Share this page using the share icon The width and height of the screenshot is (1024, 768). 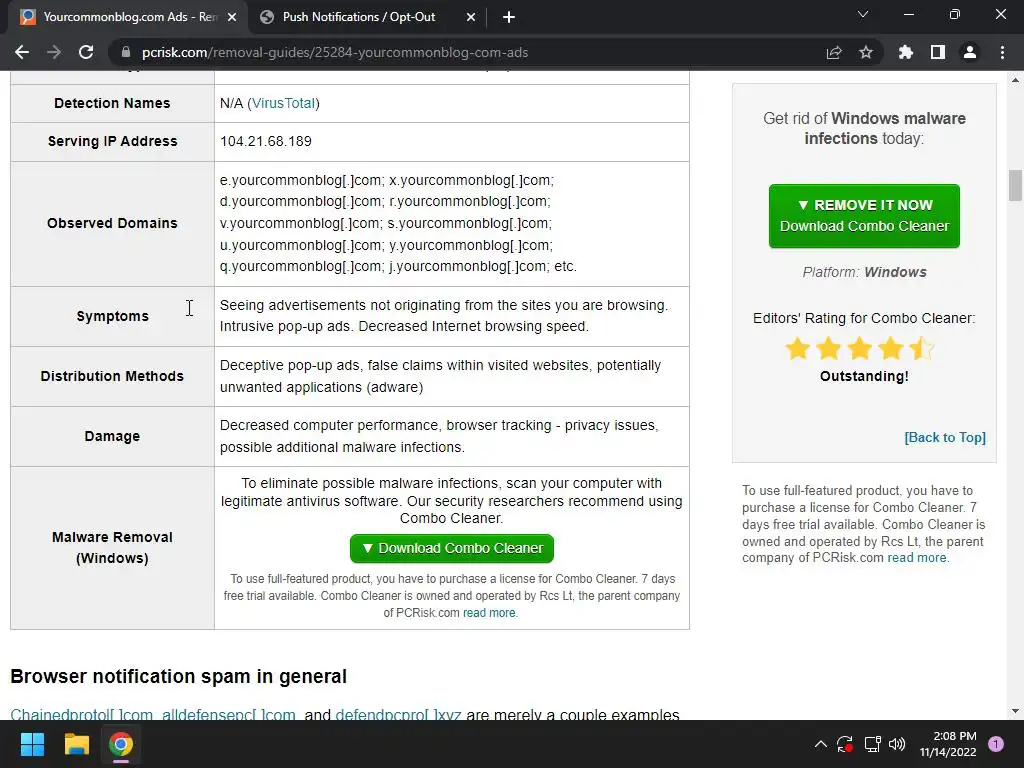[834, 52]
